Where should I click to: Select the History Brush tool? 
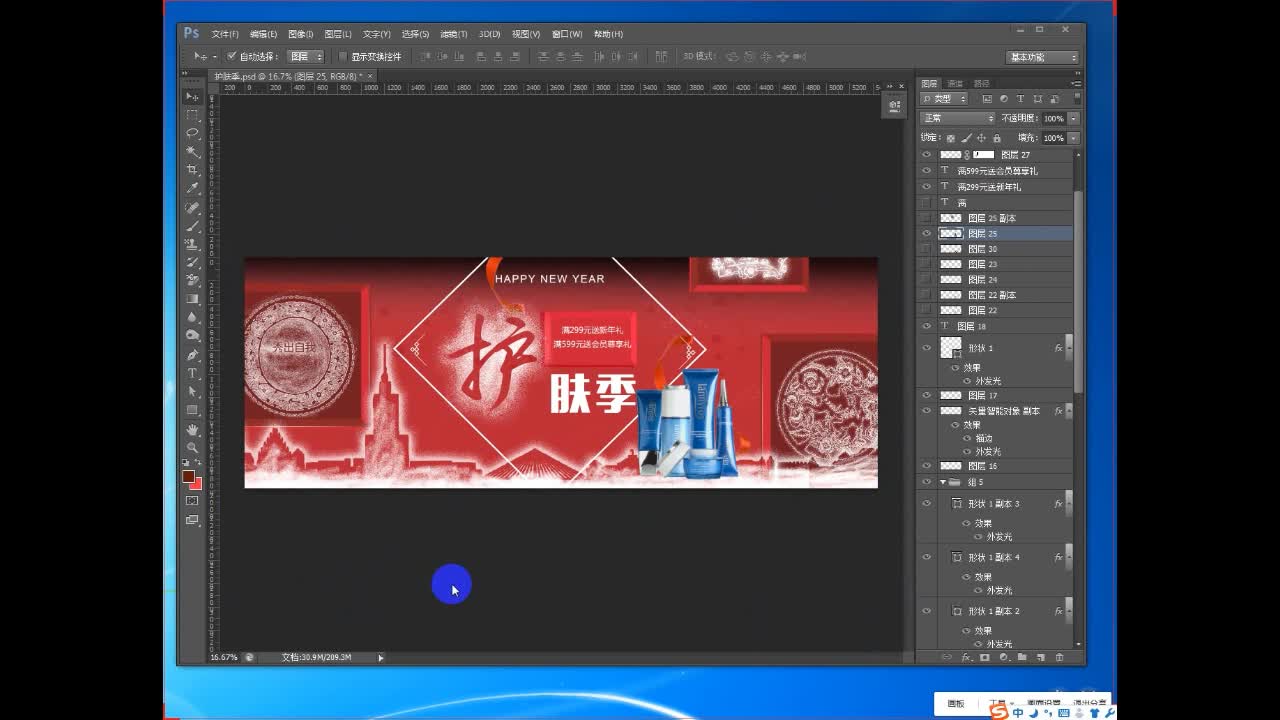click(x=192, y=262)
